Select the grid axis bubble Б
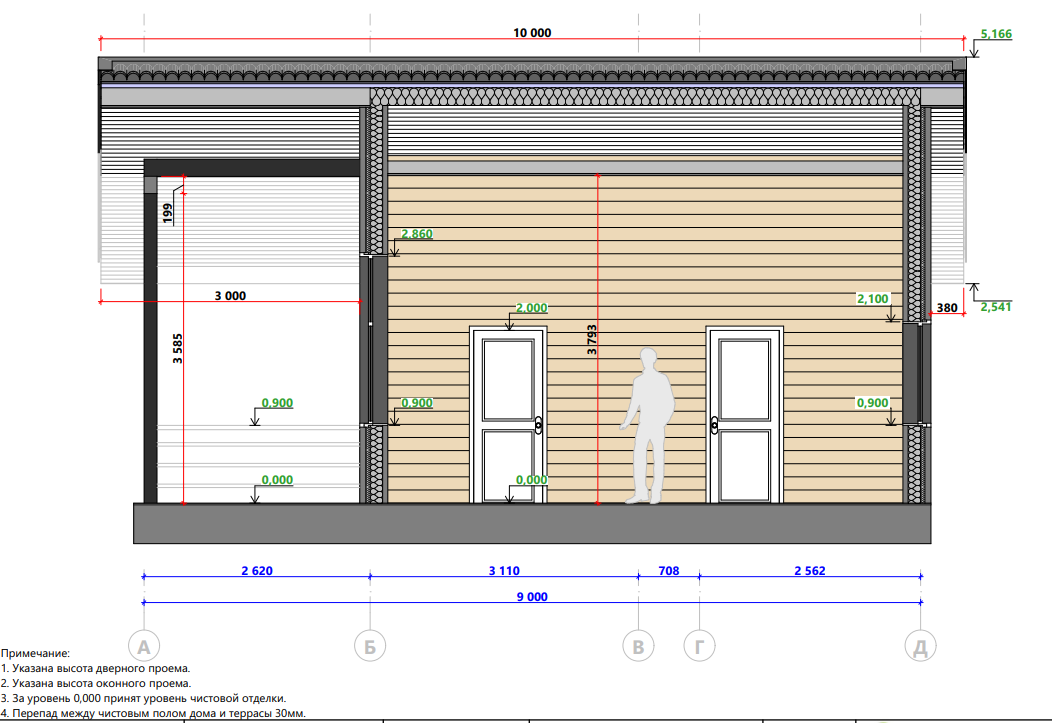The width and height of the screenshot is (1052, 723). click(x=370, y=647)
